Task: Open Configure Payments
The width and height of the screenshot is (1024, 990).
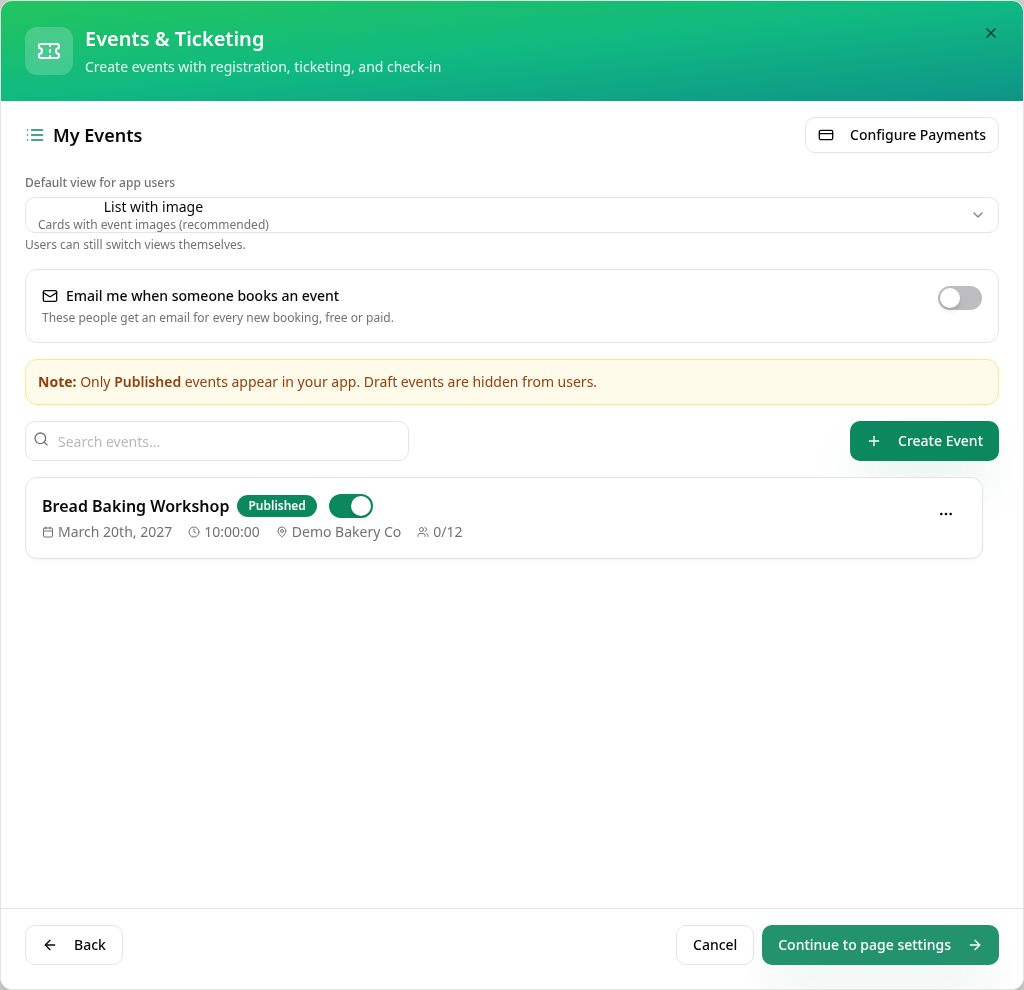Action: coord(901,135)
